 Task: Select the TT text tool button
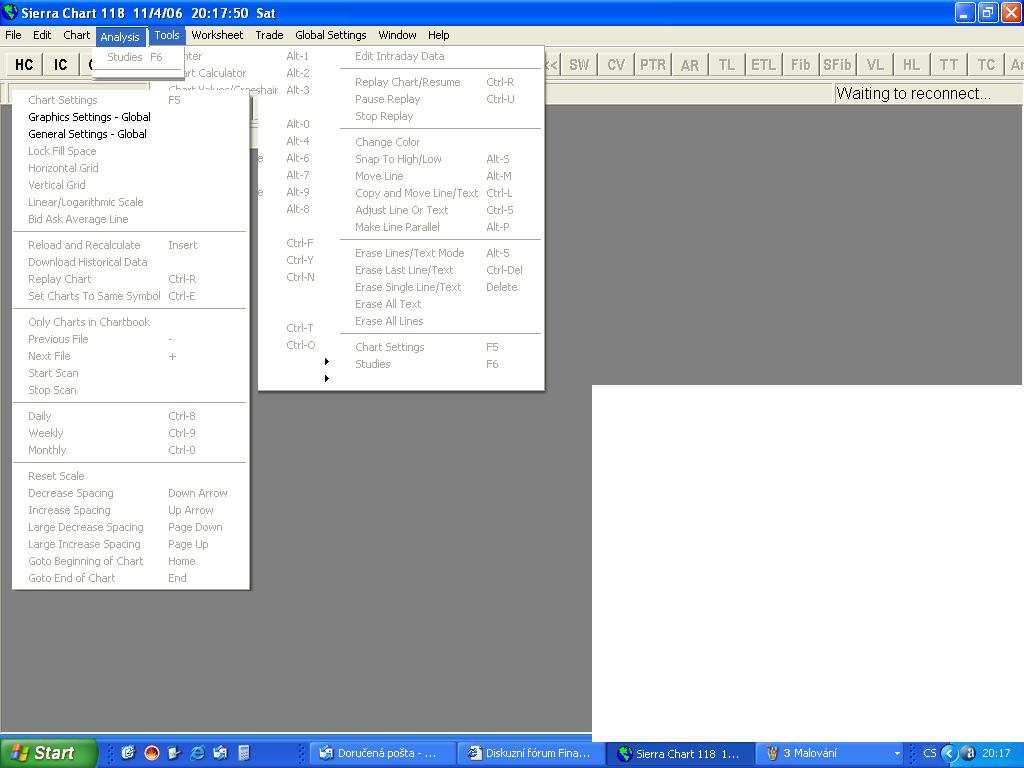click(948, 65)
